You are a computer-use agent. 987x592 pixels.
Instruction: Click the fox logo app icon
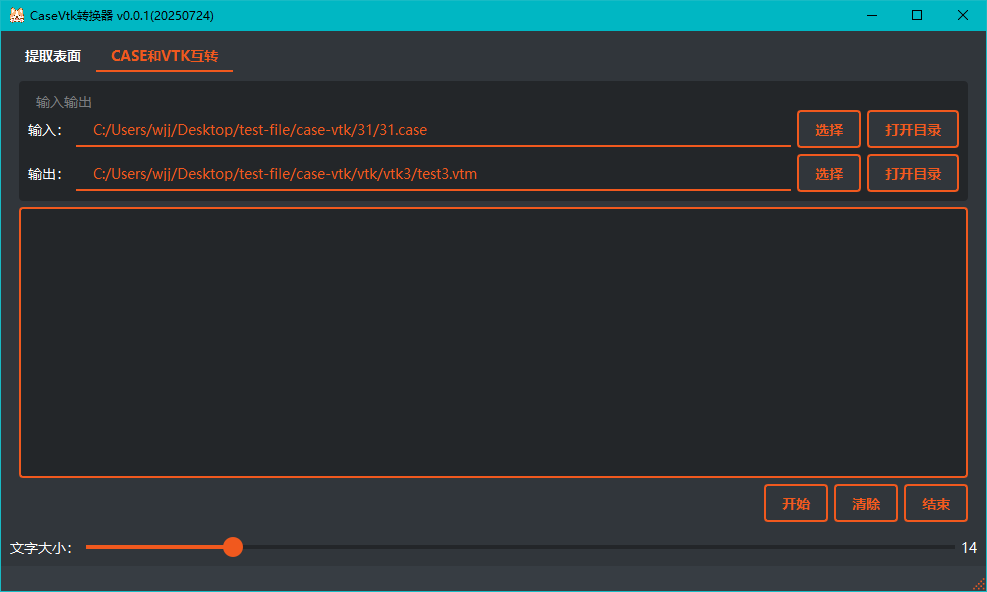point(16,15)
